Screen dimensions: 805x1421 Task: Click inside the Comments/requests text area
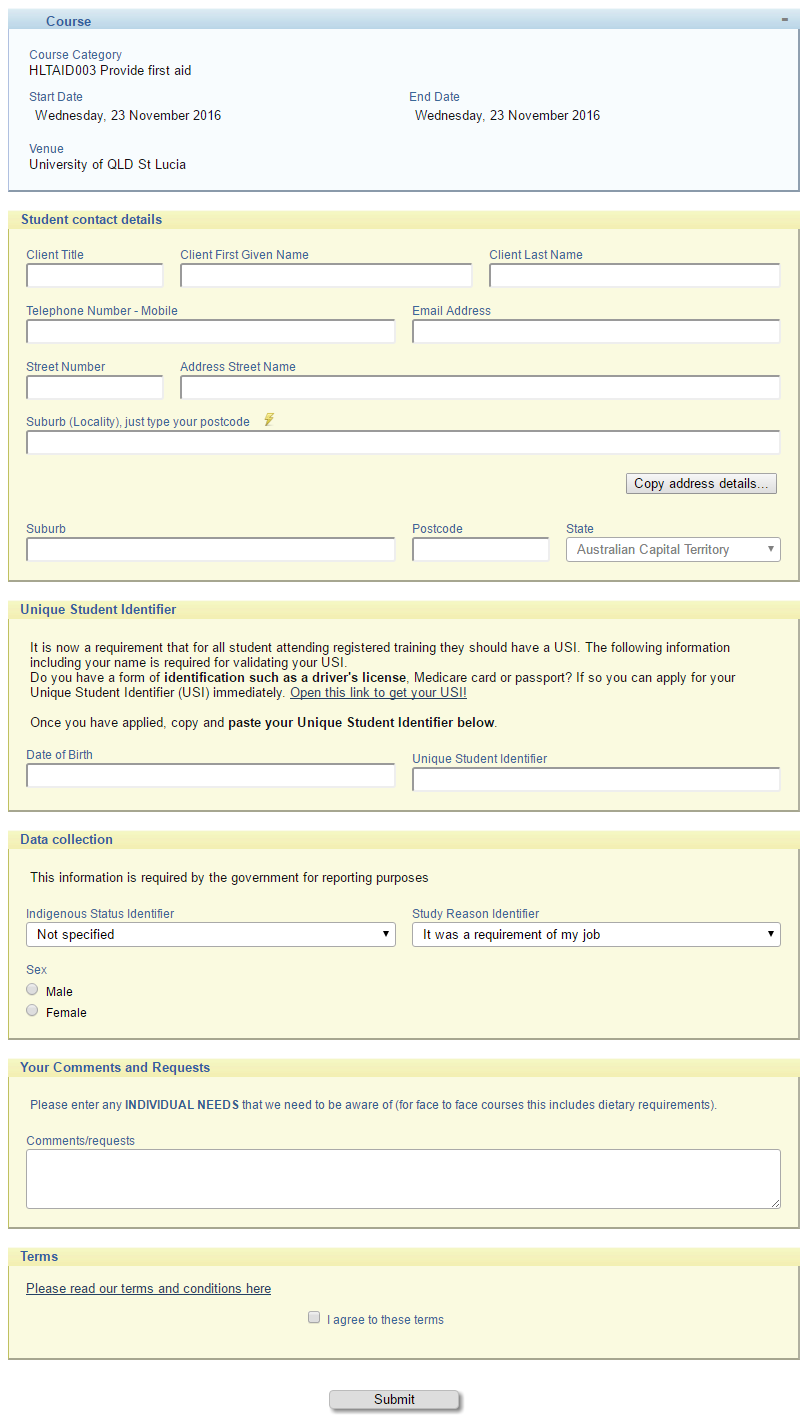(403, 1179)
